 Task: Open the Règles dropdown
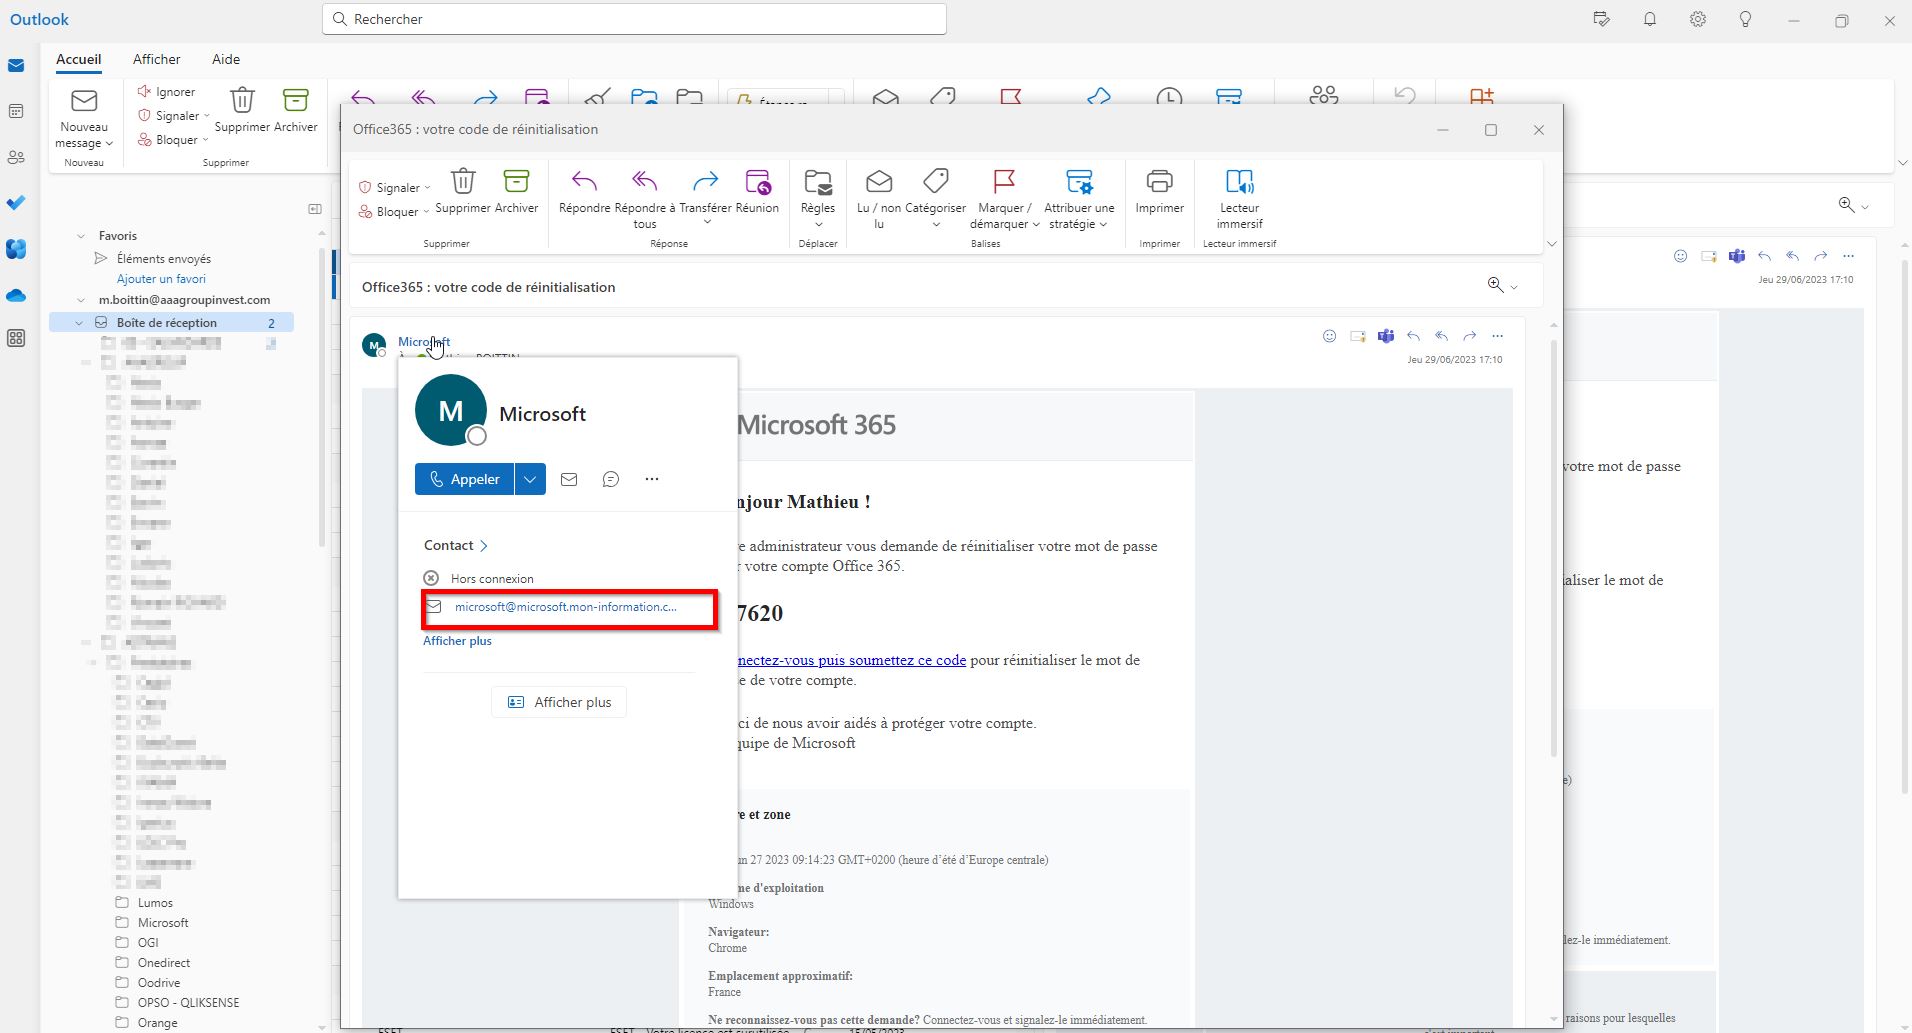point(818,190)
